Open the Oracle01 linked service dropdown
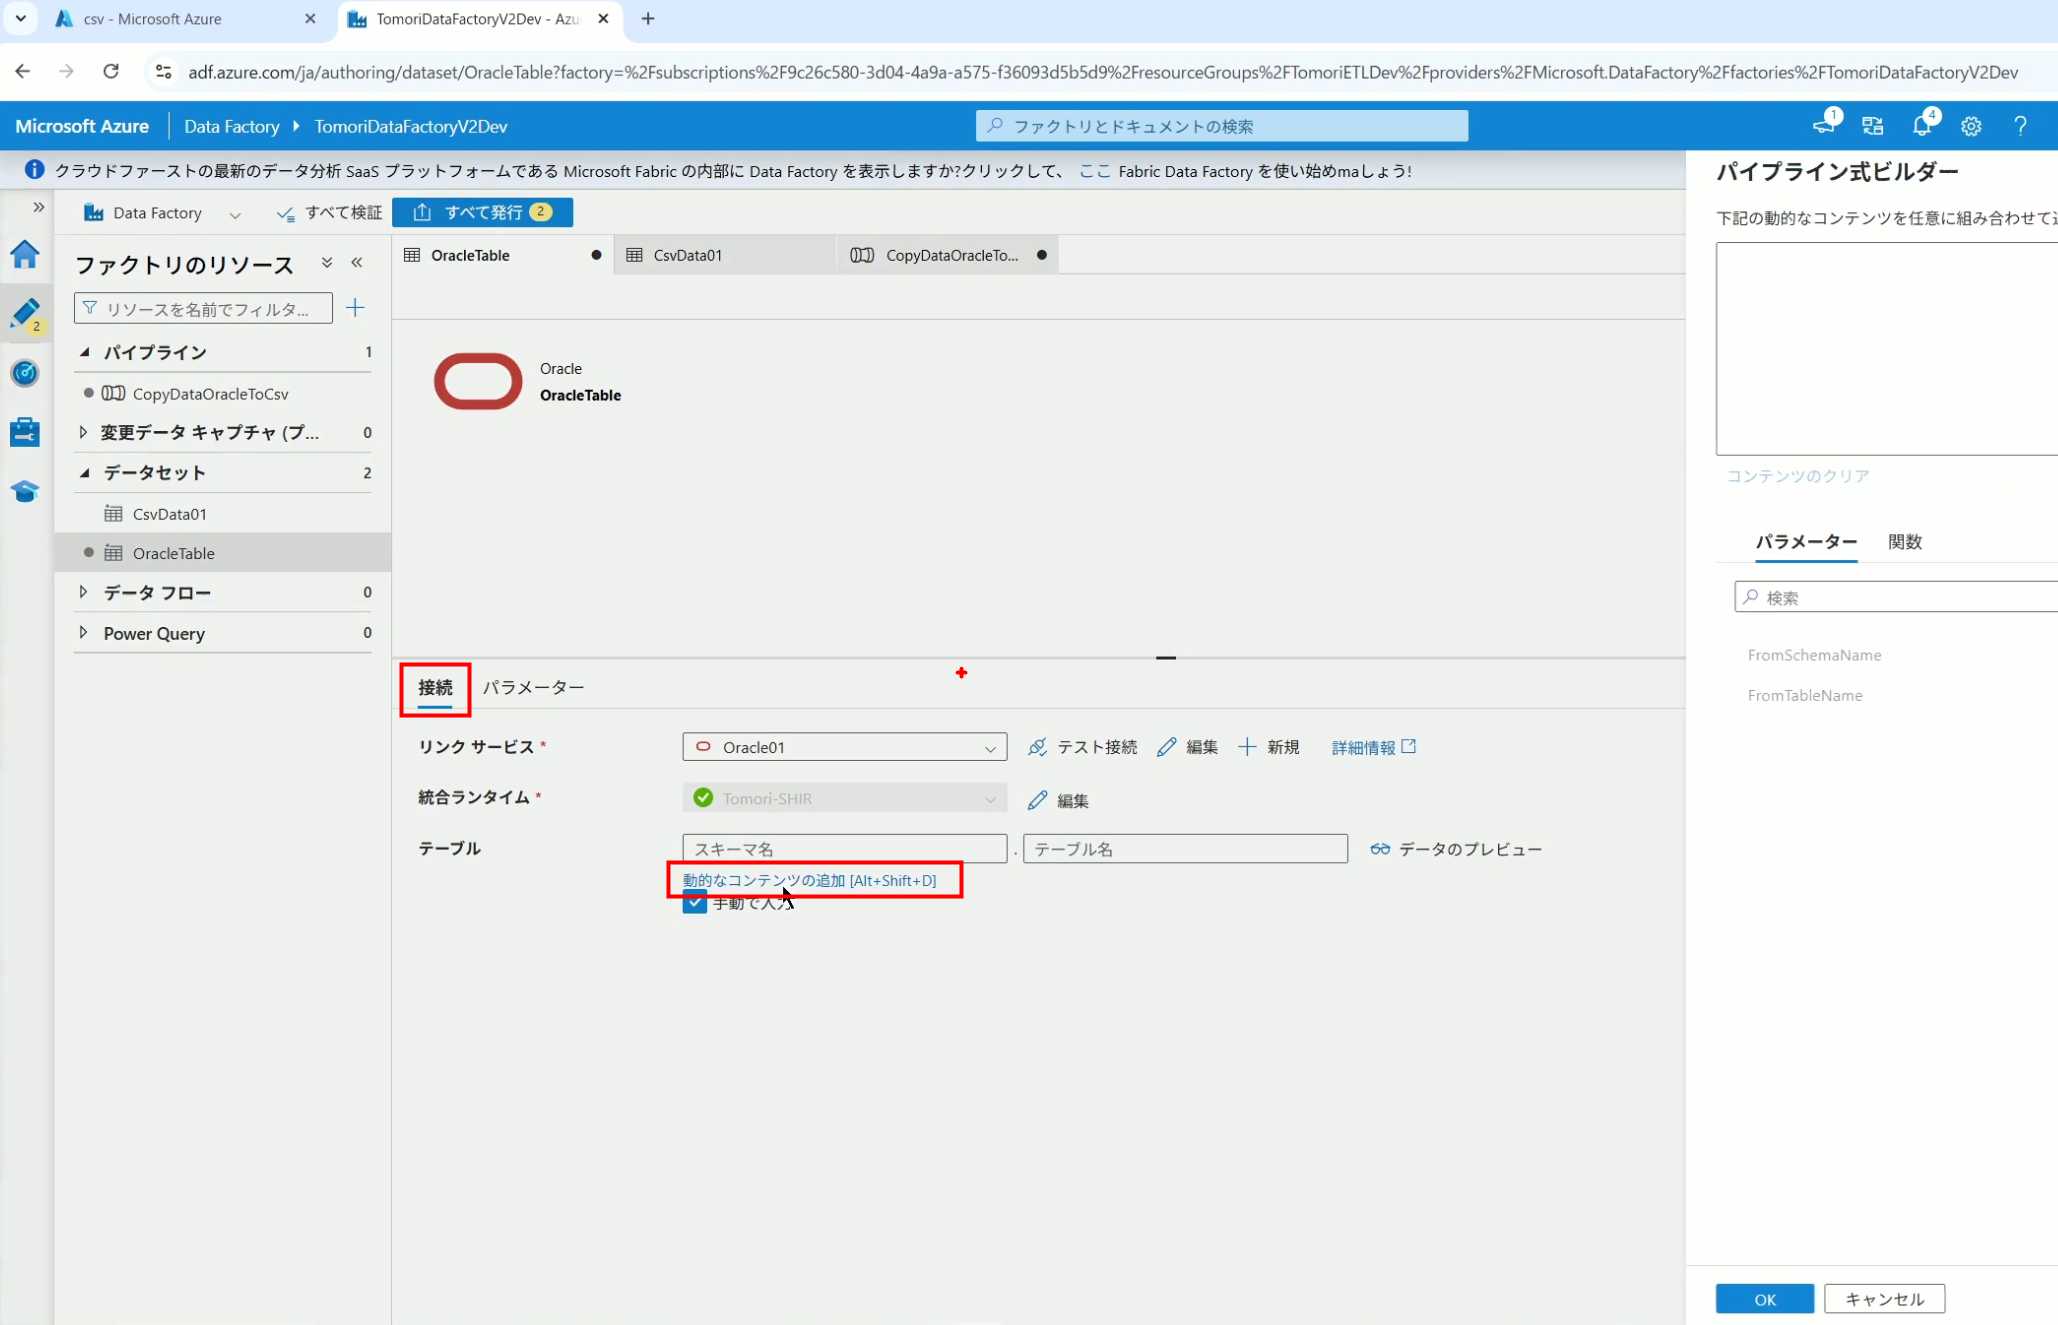The height and width of the screenshot is (1325, 2058). tap(844, 747)
